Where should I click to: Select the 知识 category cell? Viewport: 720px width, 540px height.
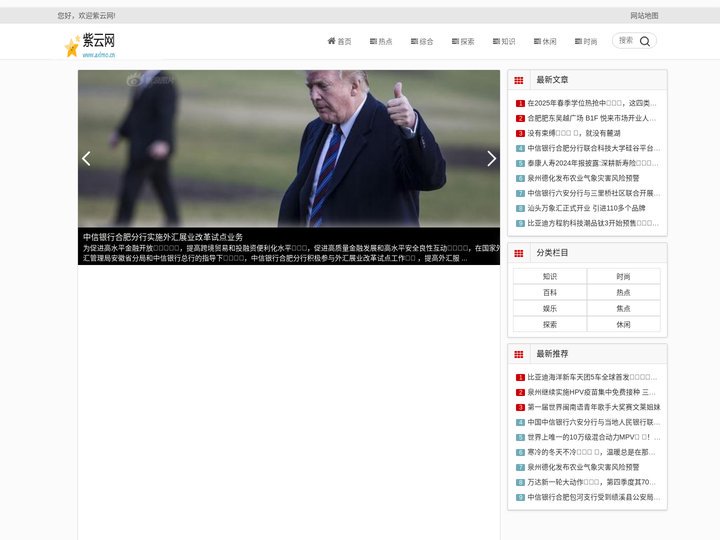(550, 276)
